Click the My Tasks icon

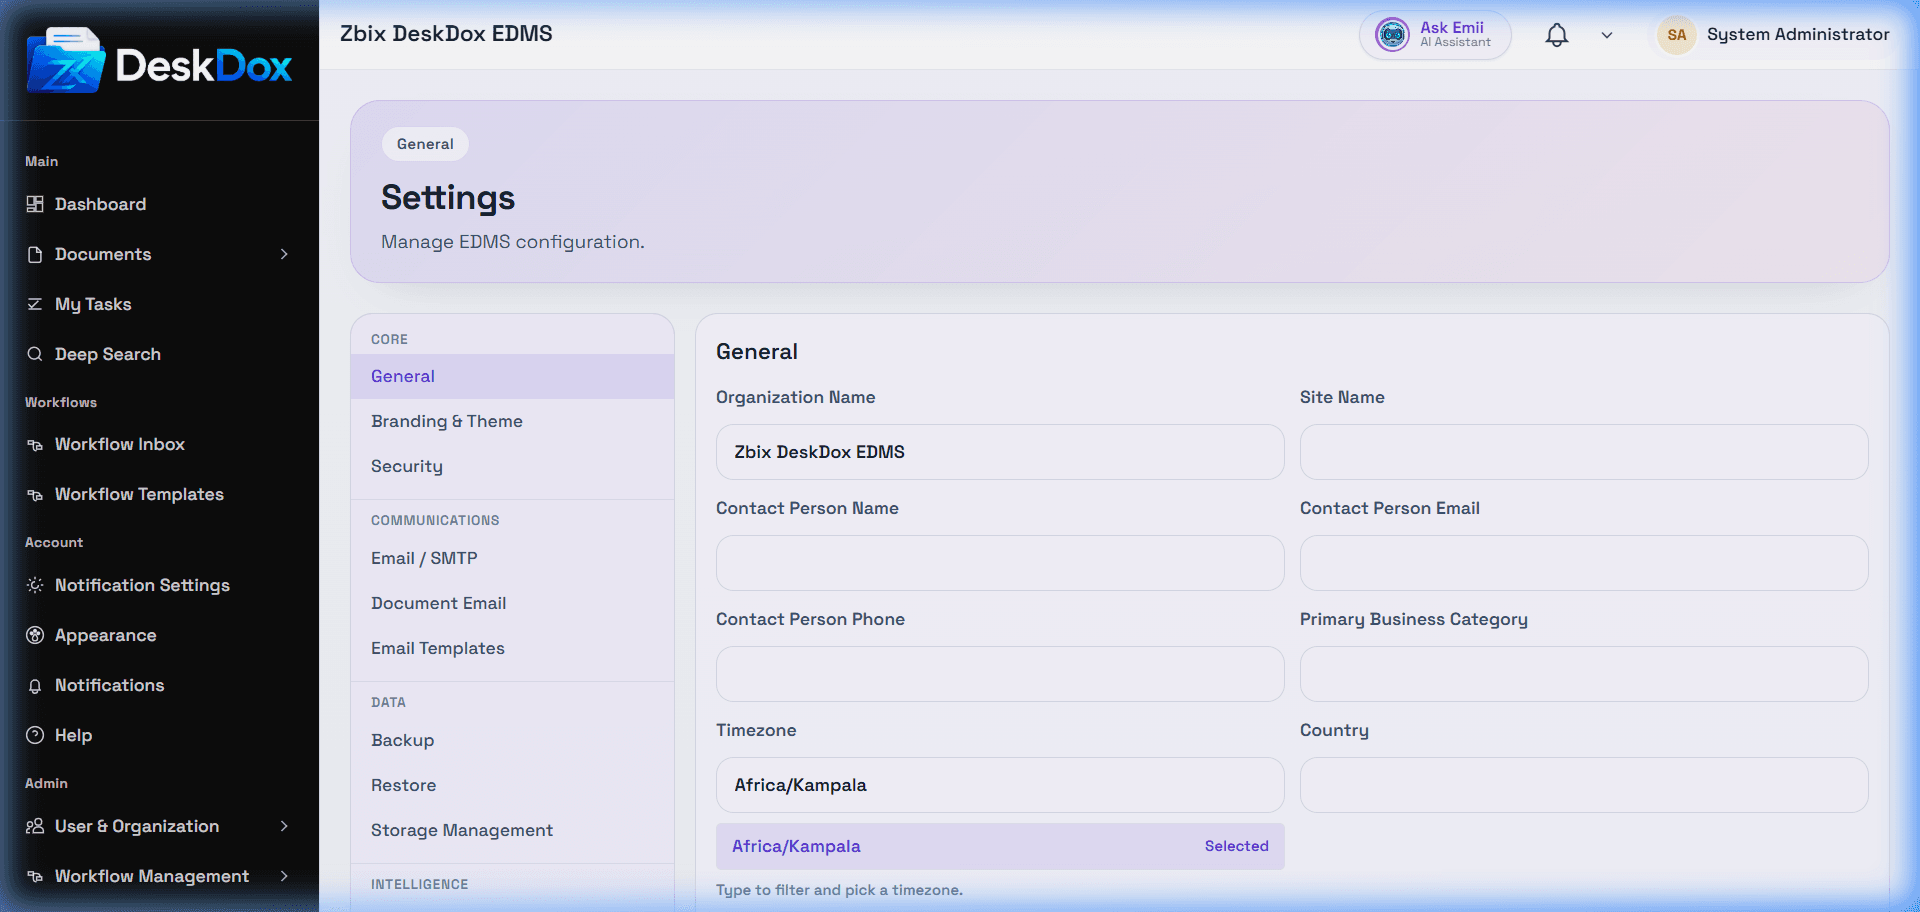[x=35, y=304]
